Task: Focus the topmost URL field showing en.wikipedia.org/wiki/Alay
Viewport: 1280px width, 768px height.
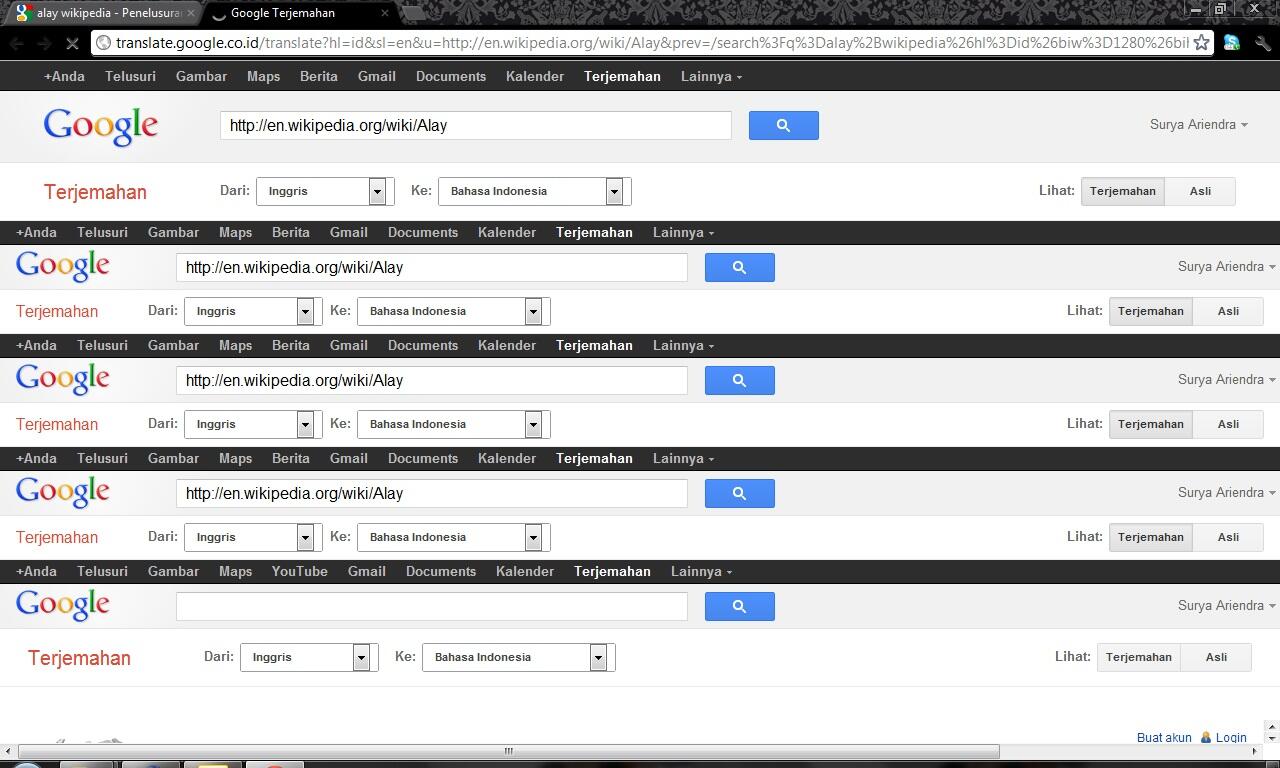Action: 476,125
